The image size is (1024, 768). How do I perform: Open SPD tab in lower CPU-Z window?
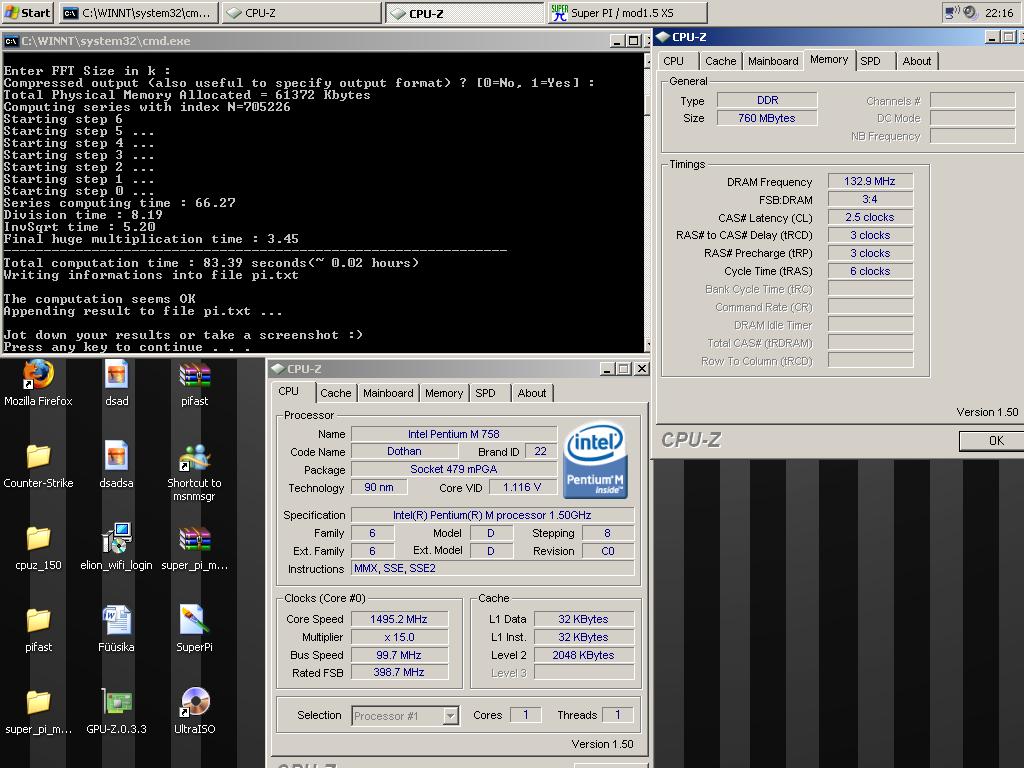[x=485, y=393]
